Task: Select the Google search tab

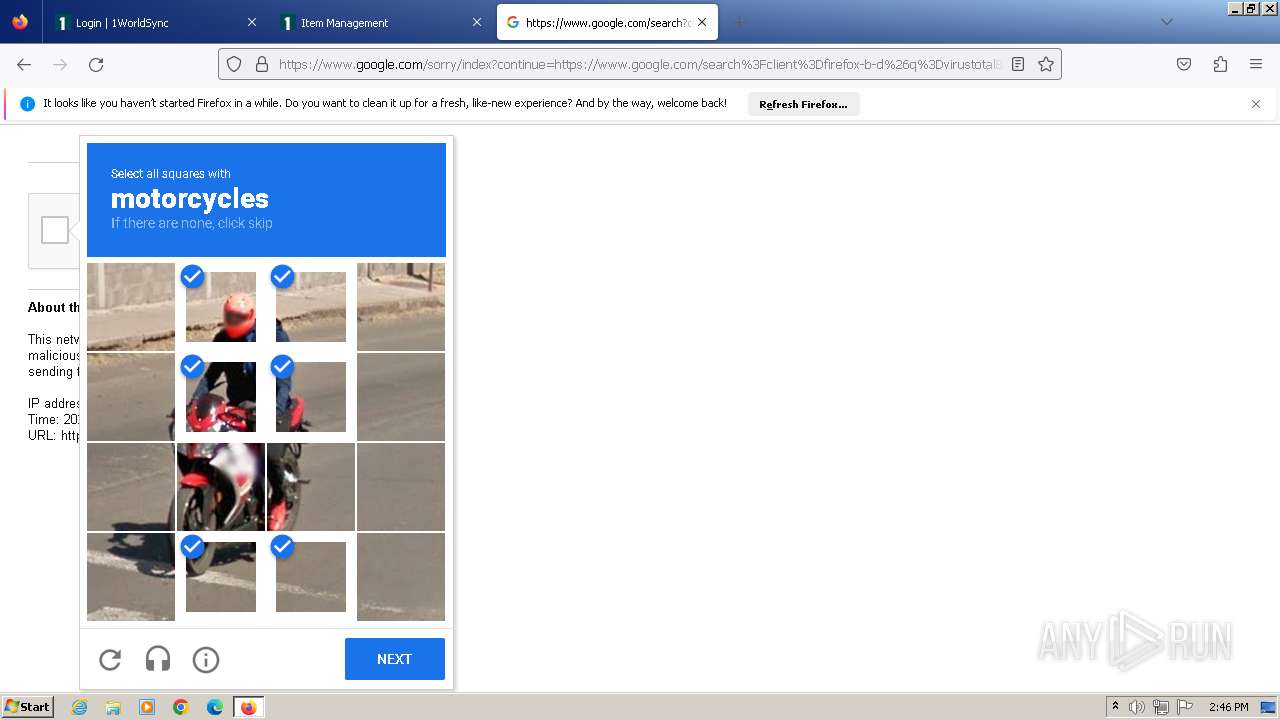Action: click(x=607, y=22)
